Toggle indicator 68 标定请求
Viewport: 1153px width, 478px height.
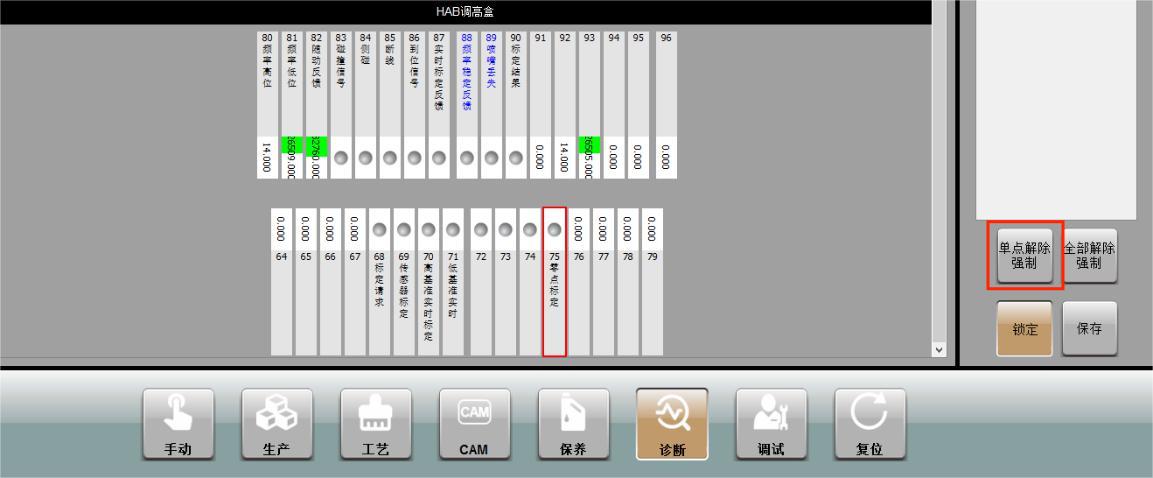click(379, 229)
